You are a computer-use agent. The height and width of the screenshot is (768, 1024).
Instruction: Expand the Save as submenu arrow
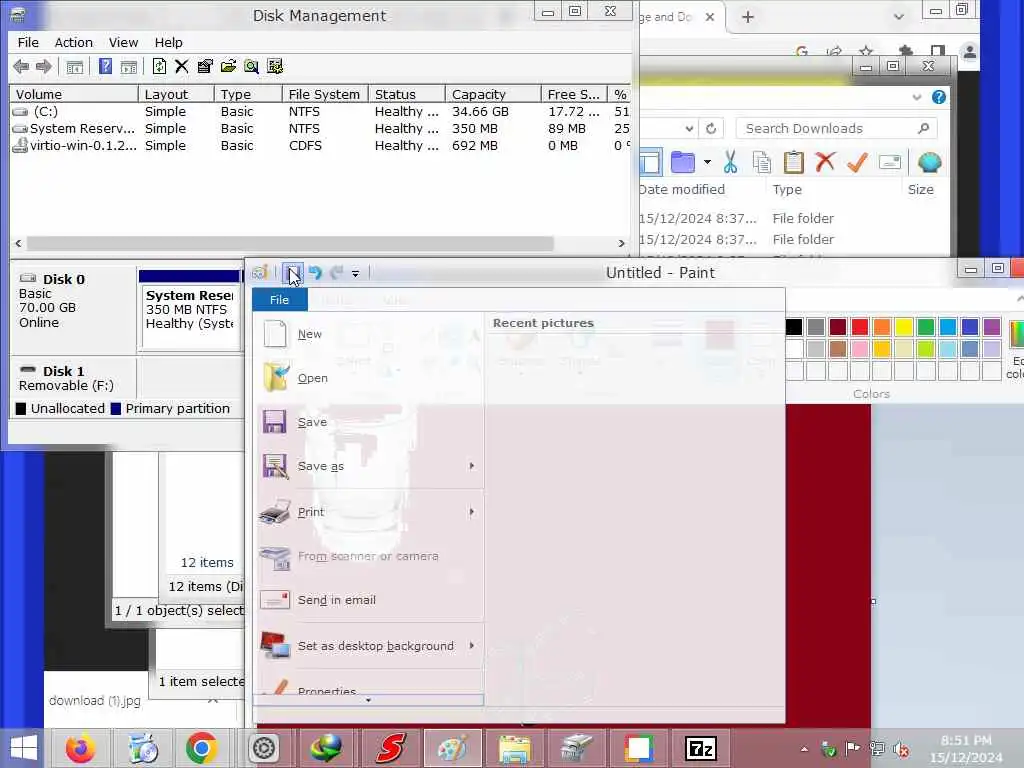[472, 466]
